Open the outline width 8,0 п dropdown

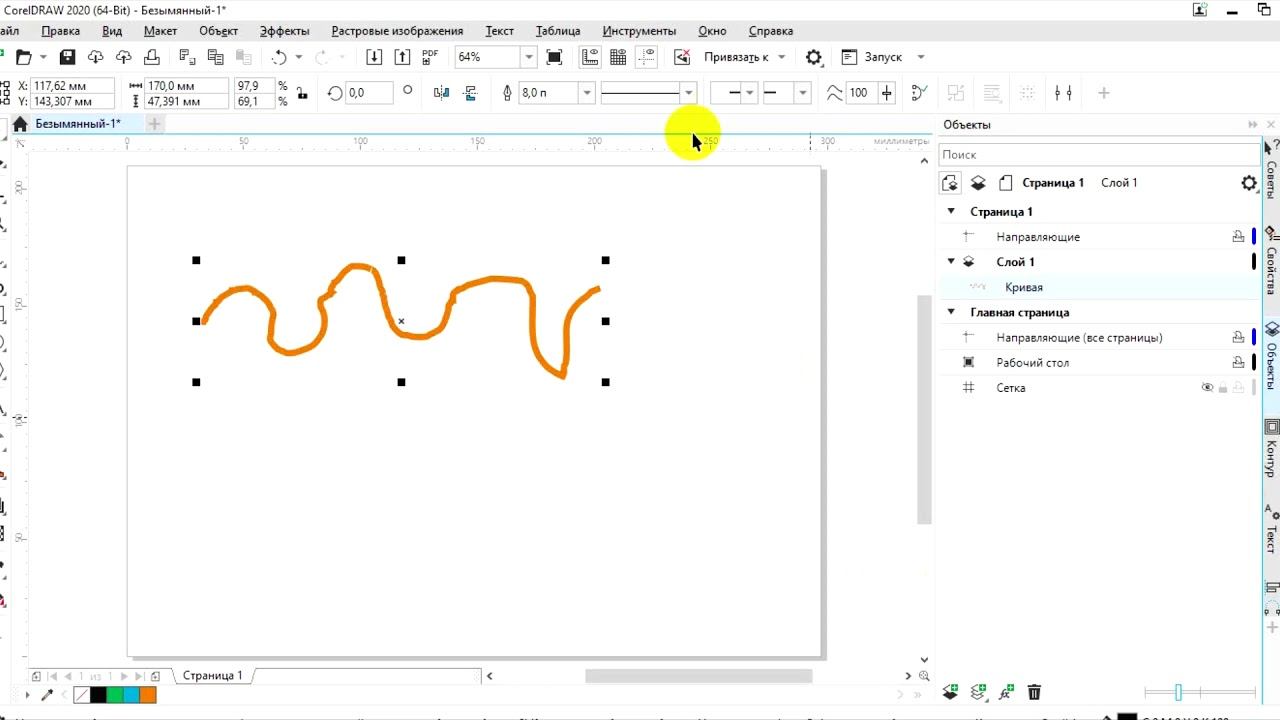tap(587, 93)
